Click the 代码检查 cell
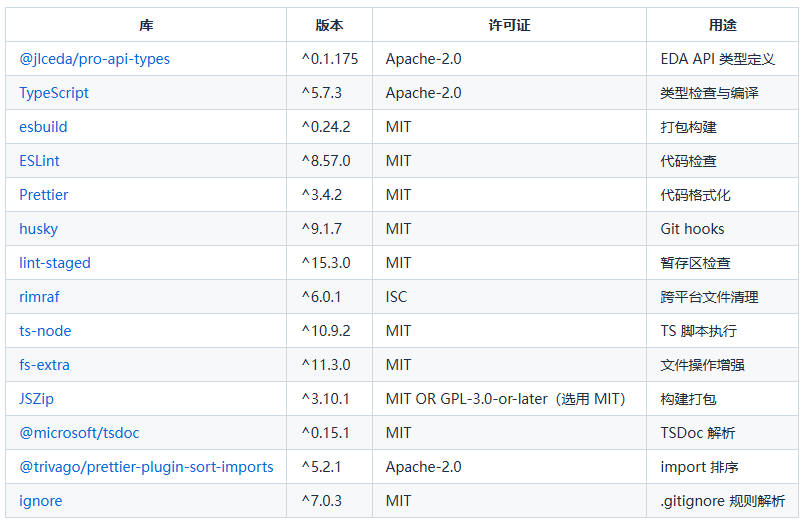This screenshot has height=520, width=803. pos(722,161)
